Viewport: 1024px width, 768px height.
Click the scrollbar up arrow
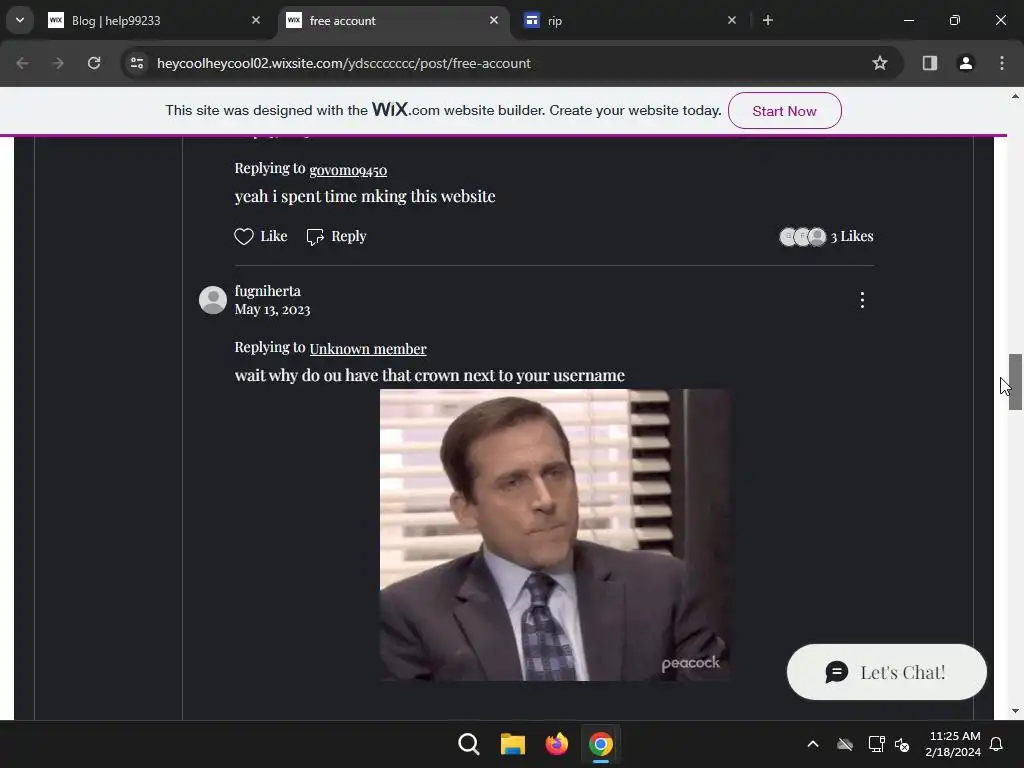(1015, 96)
